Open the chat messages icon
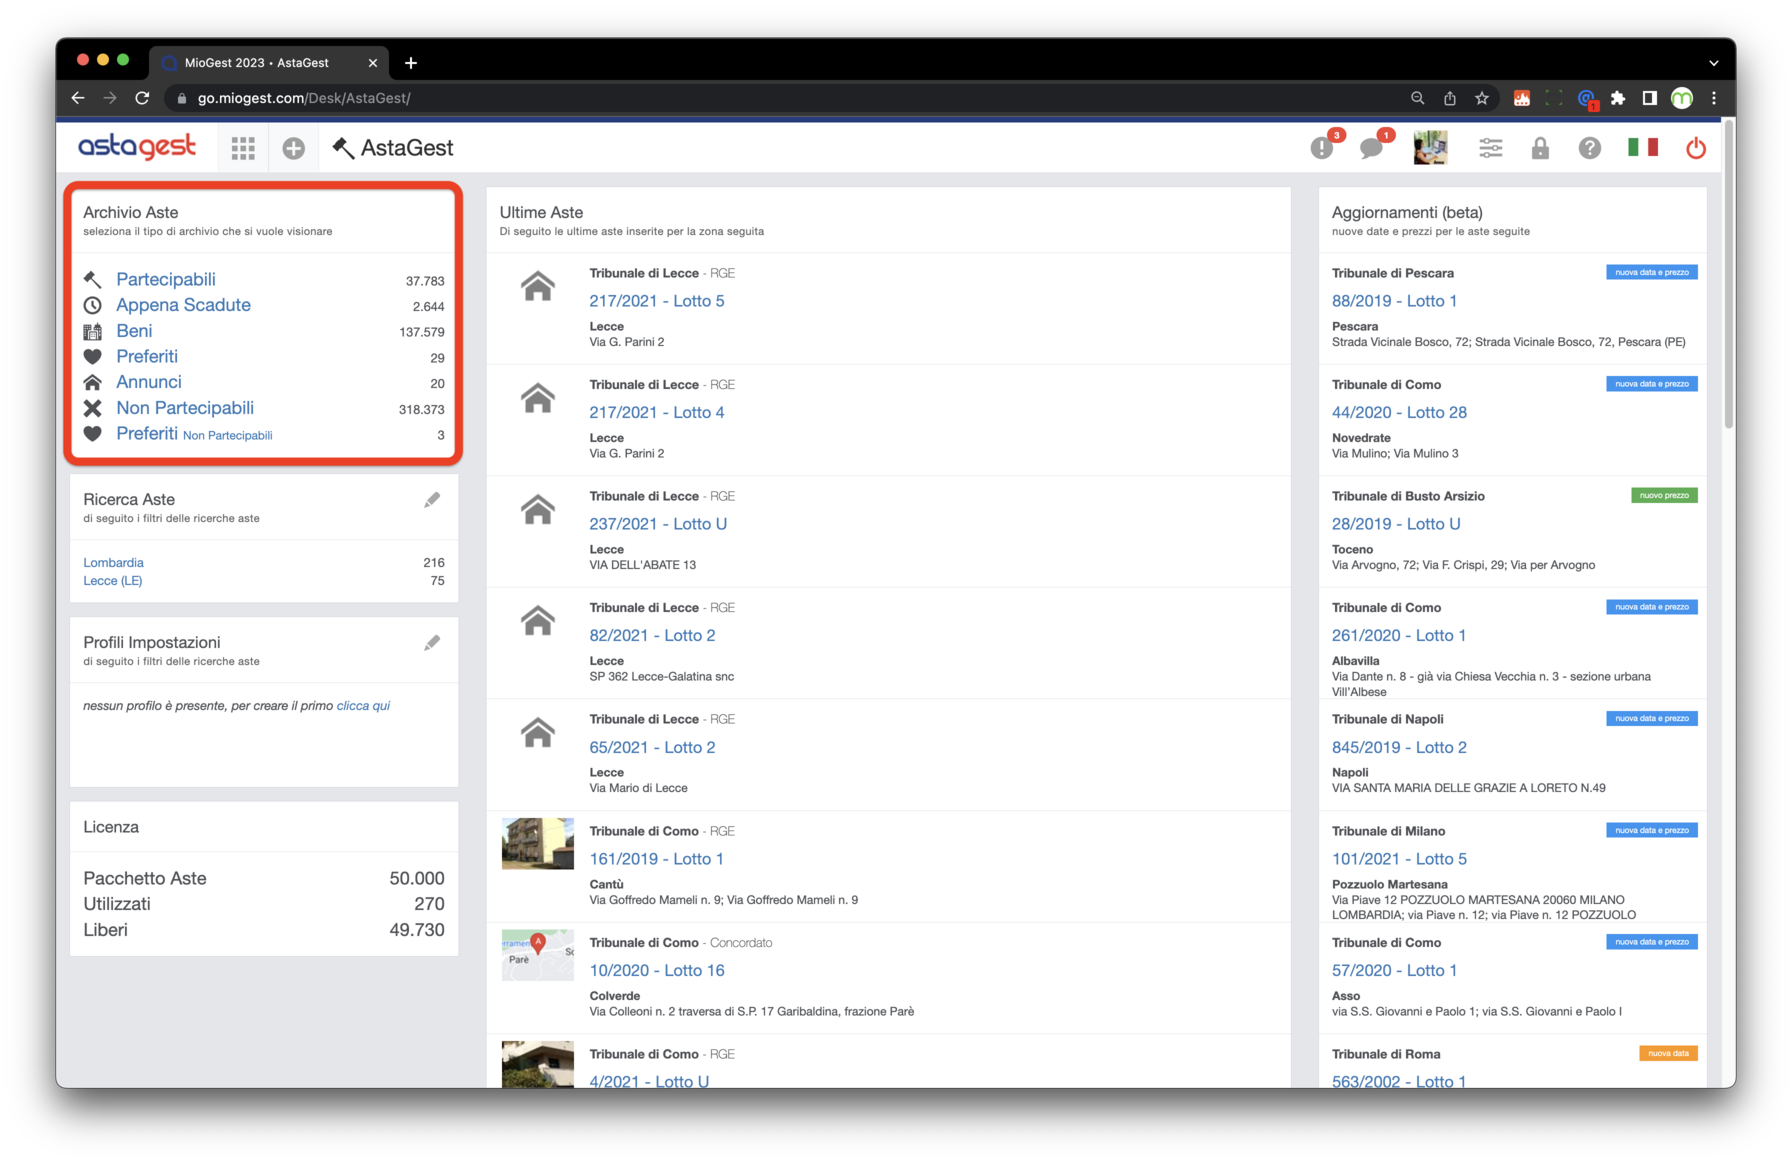Viewport: 1792px width, 1162px height. (1372, 148)
